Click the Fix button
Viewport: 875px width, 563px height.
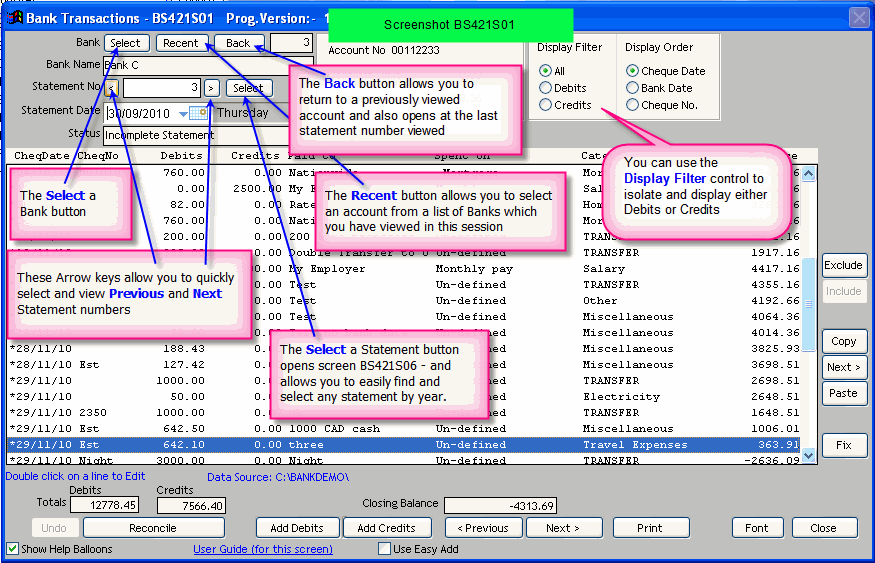[844, 445]
